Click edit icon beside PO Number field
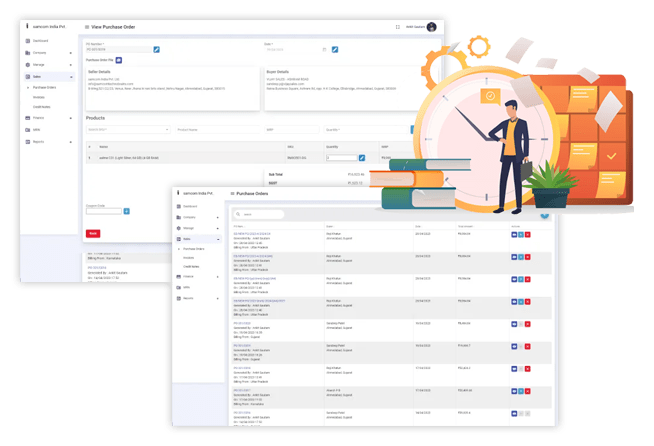This screenshot has width=654, height=446. (x=156, y=48)
